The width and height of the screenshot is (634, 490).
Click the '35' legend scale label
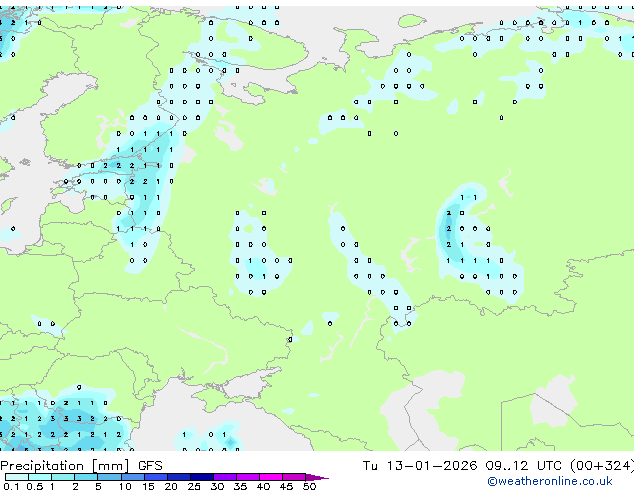pyautogui.click(x=240, y=486)
